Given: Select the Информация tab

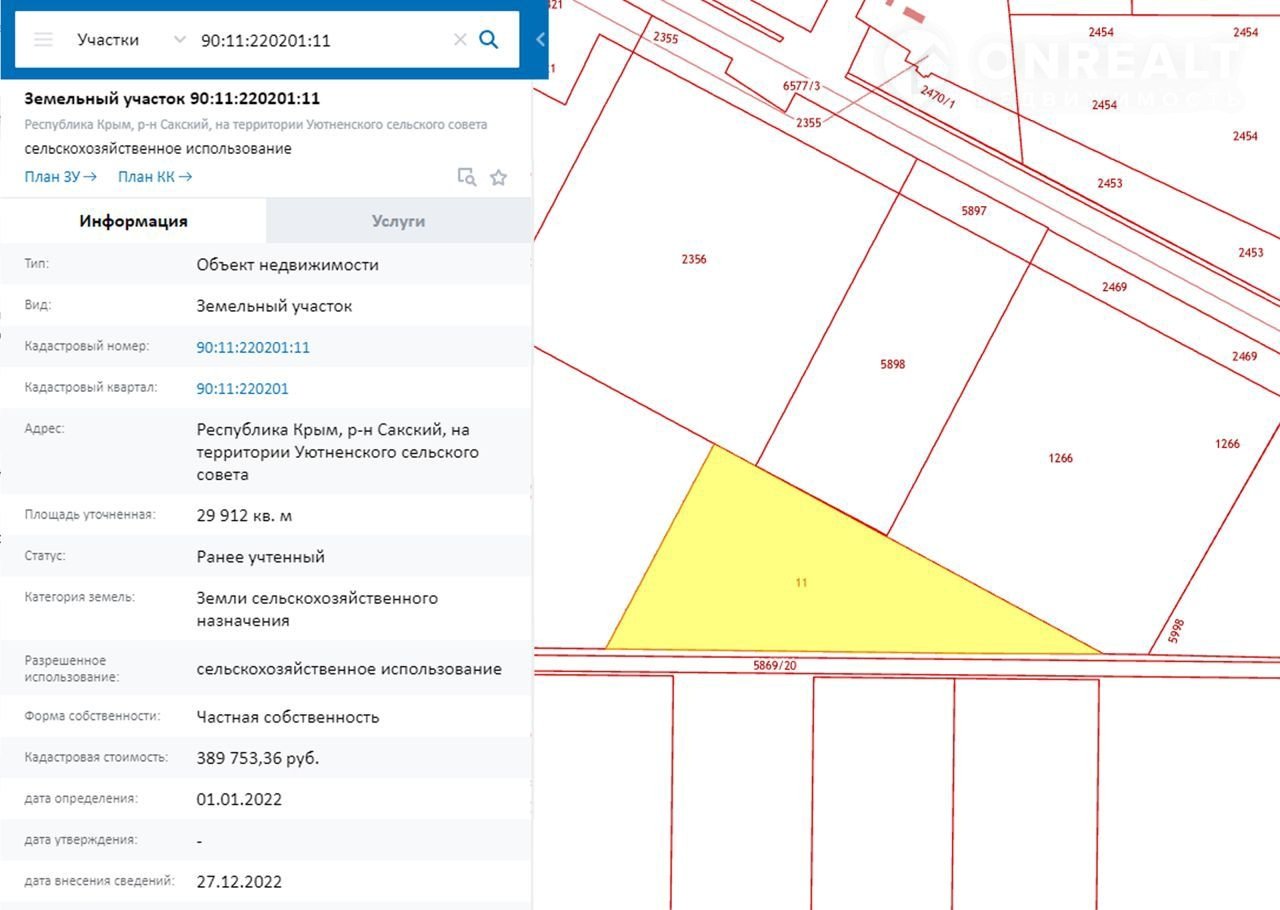Looking at the screenshot, I should (x=133, y=221).
